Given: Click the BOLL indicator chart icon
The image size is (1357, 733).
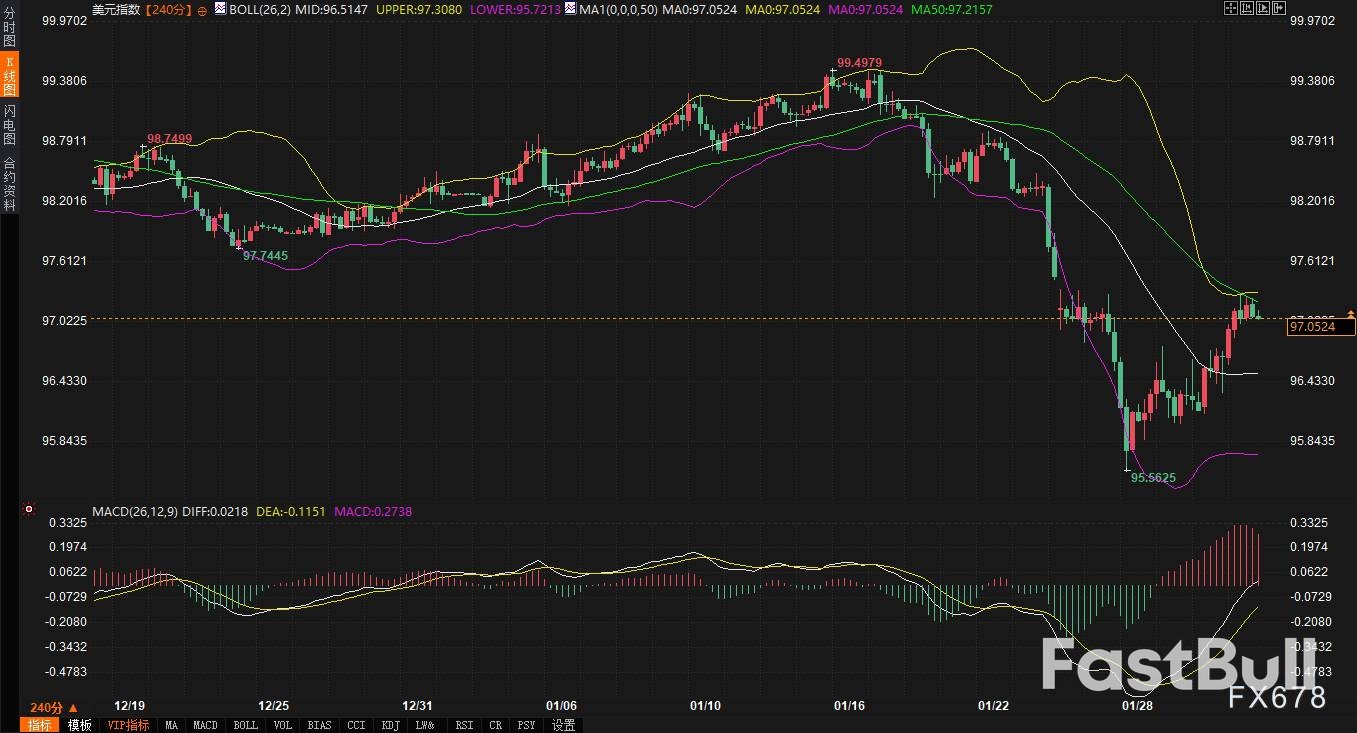Looking at the screenshot, I should (x=220, y=8).
